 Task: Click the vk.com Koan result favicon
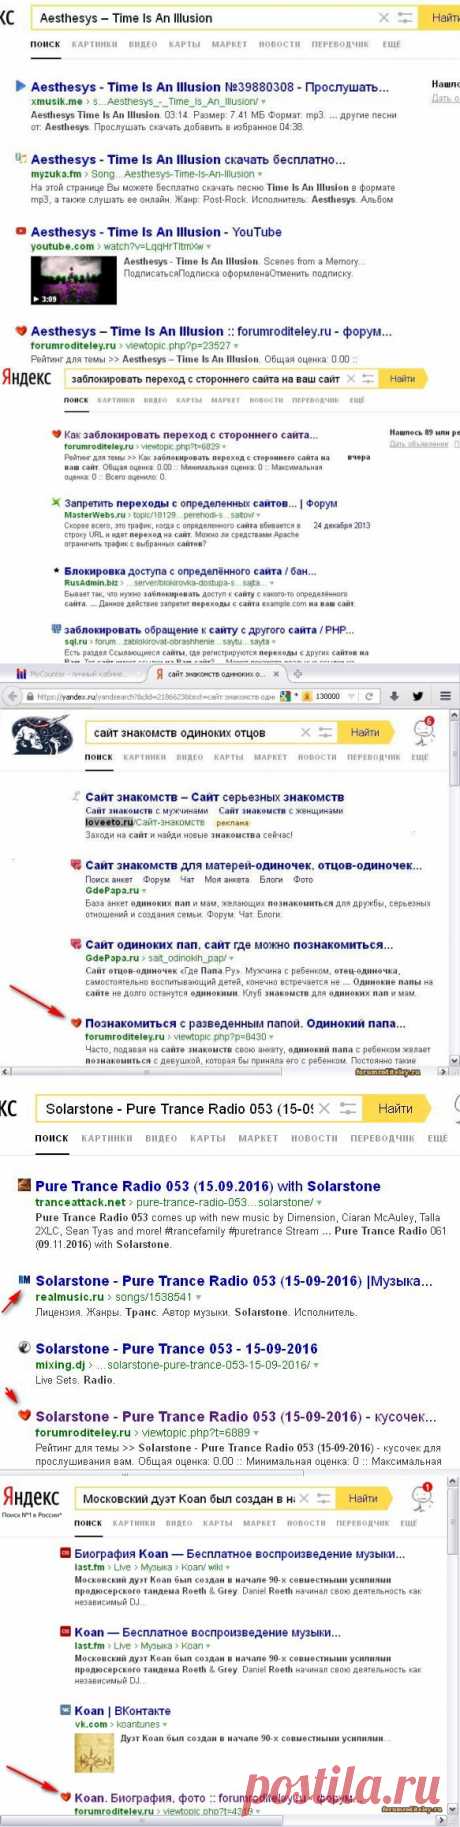(66, 1710)
